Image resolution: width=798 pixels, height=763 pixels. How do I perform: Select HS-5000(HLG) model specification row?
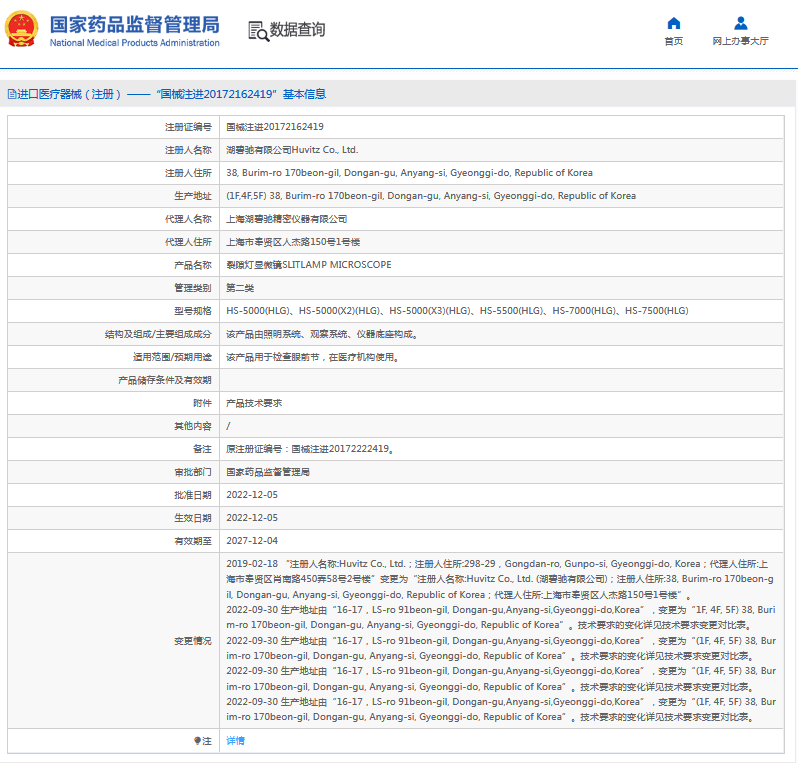click(x=457, y=310)
